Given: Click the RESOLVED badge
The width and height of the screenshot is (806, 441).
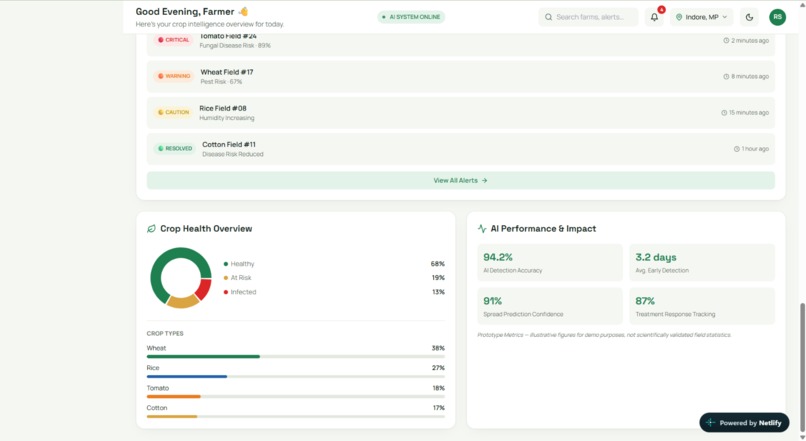Looking at the screenshot, I should pos(175,149).
